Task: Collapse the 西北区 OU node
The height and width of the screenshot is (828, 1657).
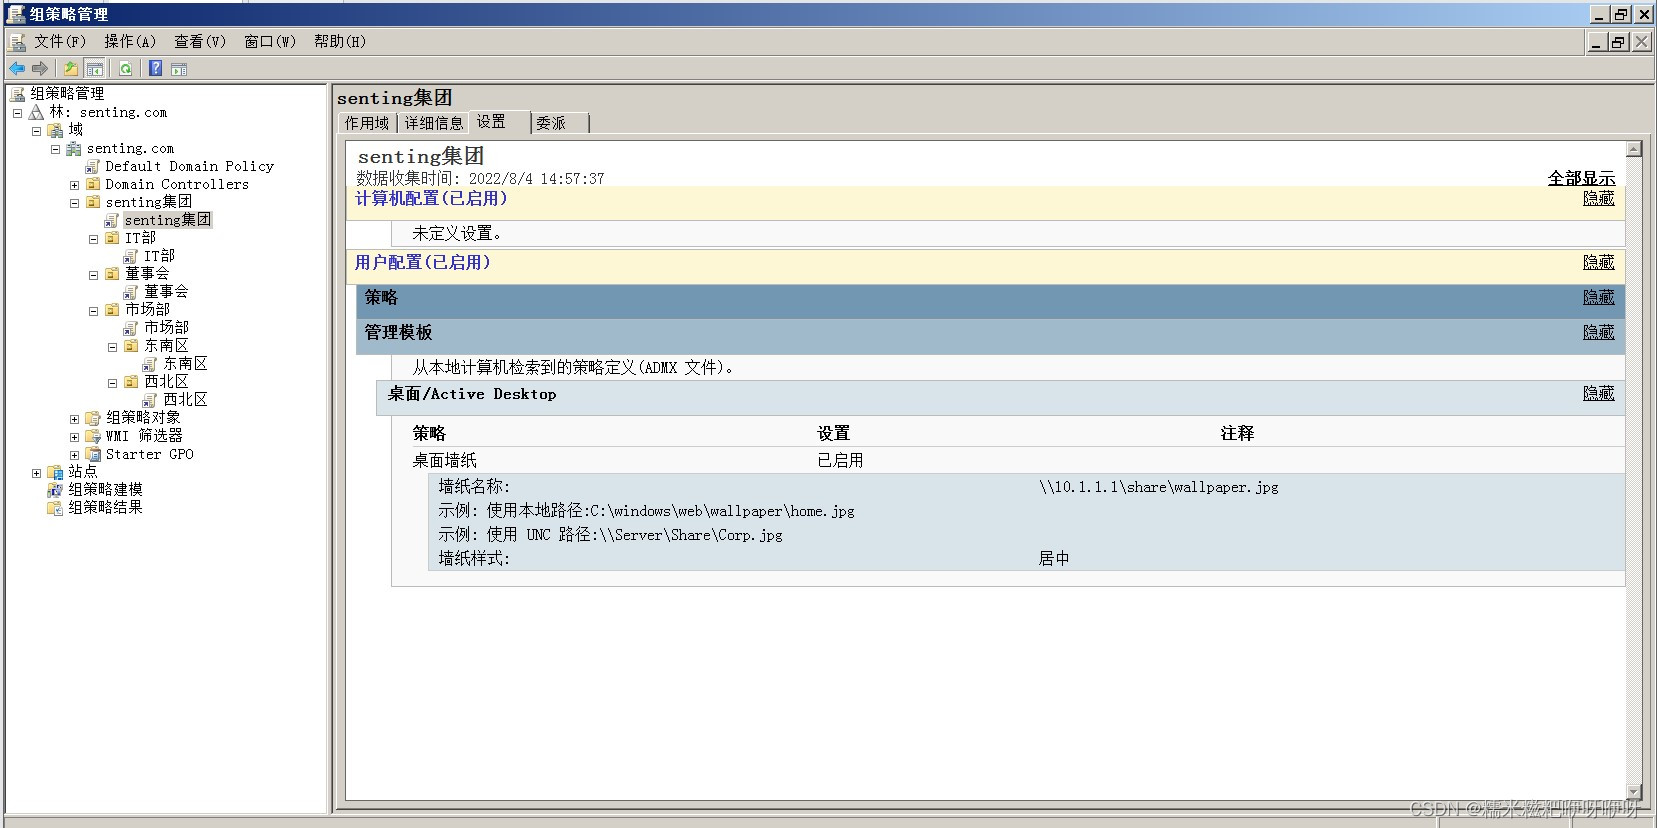Action: tap(112, 383)
